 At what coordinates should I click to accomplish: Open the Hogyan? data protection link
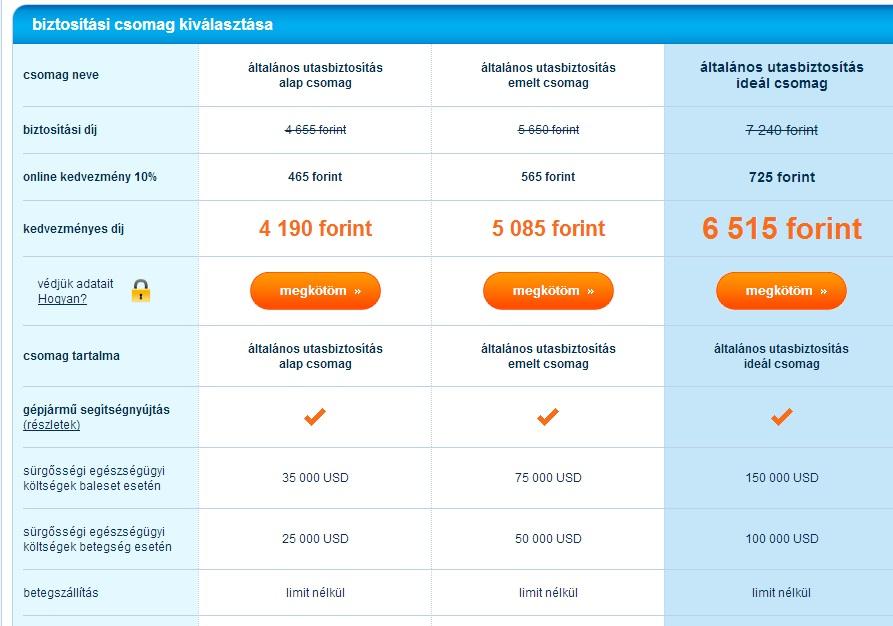tap(62, 299)
